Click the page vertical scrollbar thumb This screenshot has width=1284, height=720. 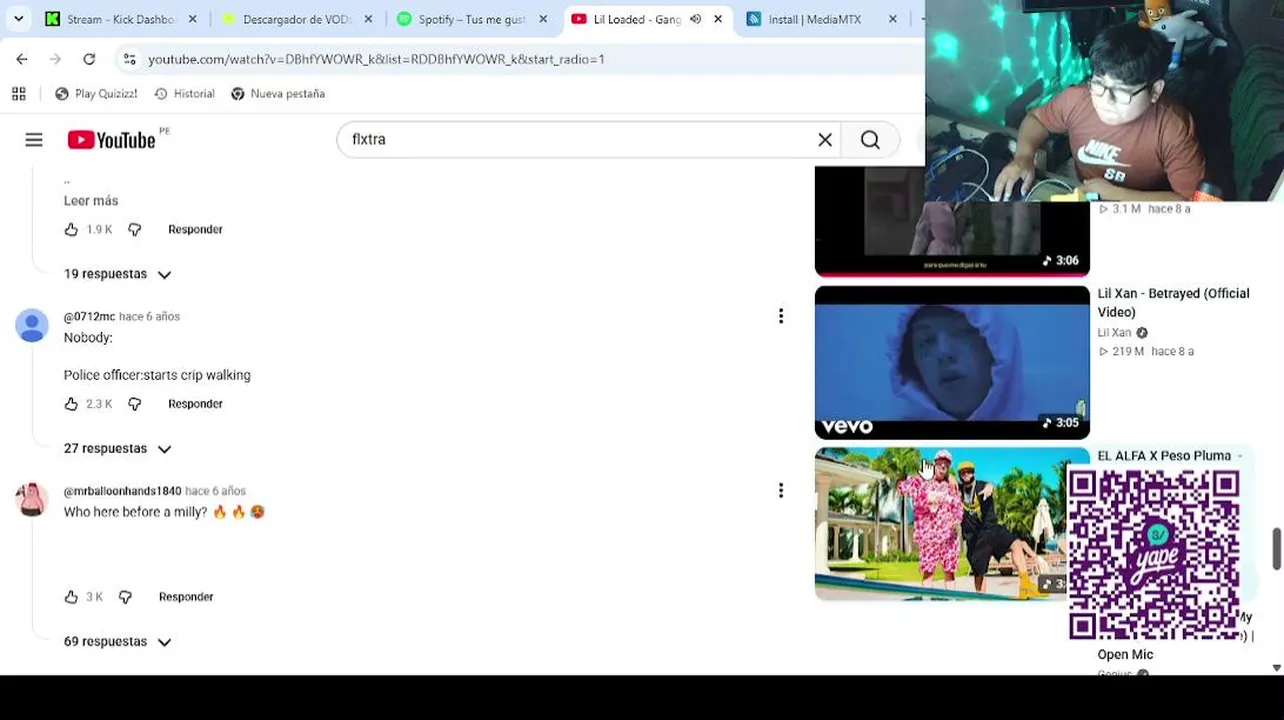[x=1276, y=548]
